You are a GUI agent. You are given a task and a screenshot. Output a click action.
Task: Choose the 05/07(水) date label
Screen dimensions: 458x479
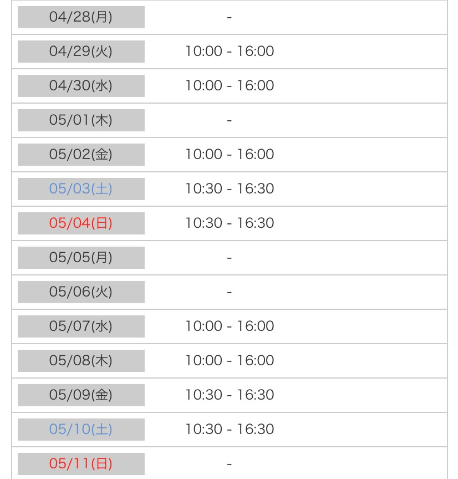pyautogui.click(x=81, y=326)
